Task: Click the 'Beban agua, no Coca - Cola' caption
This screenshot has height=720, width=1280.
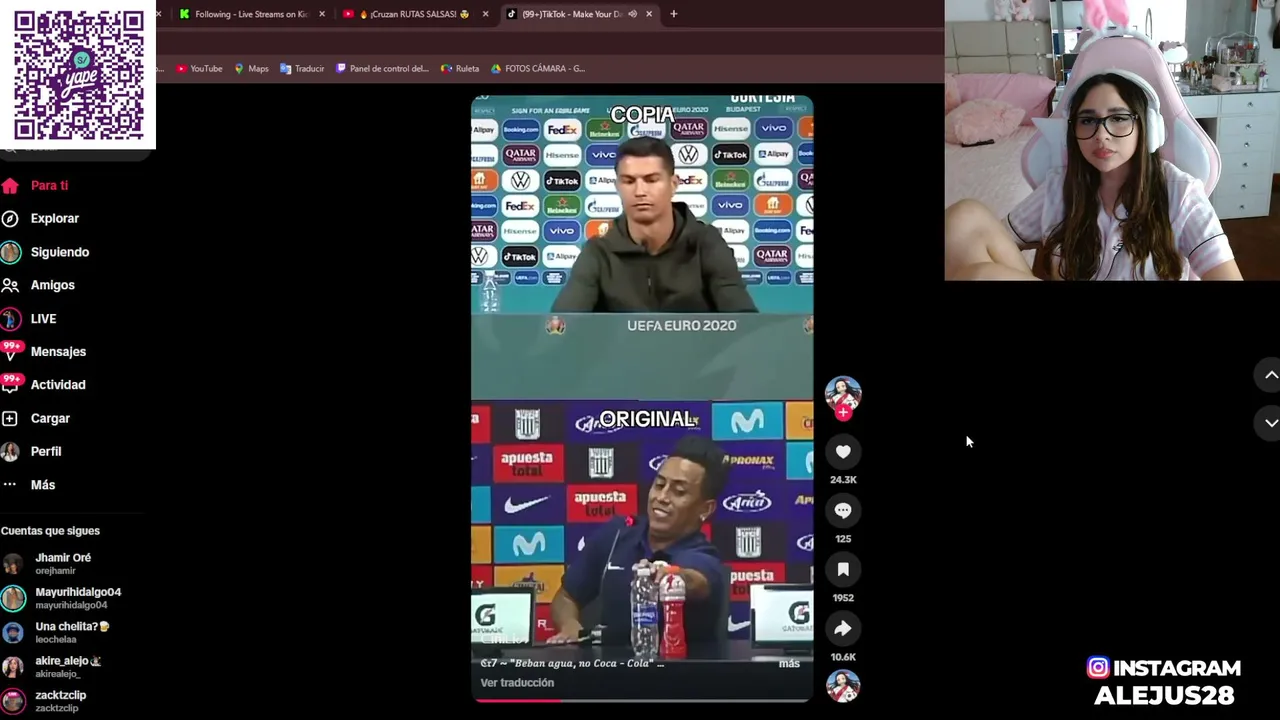Action: click(x=572, y=663)
